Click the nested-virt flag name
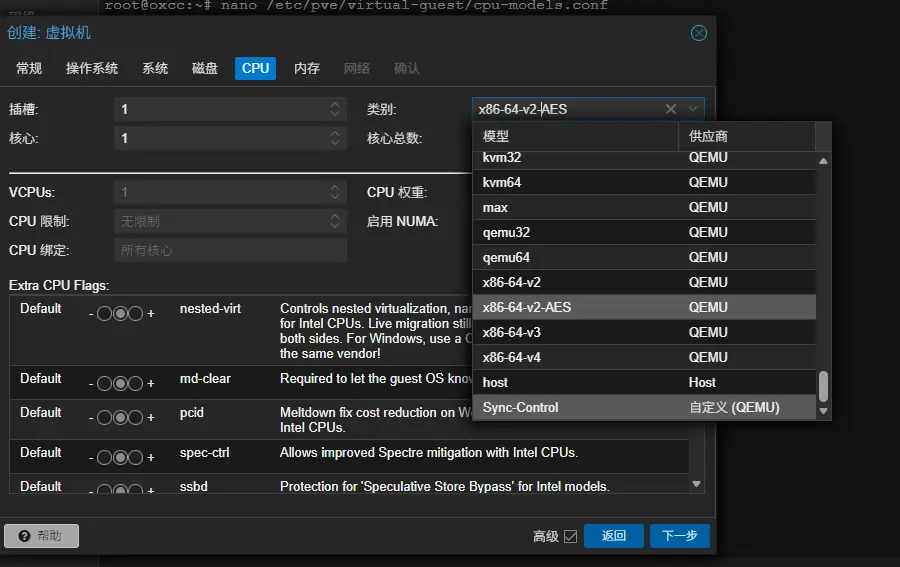This screenshot has width=900, height=567. [x=210, y=309]
